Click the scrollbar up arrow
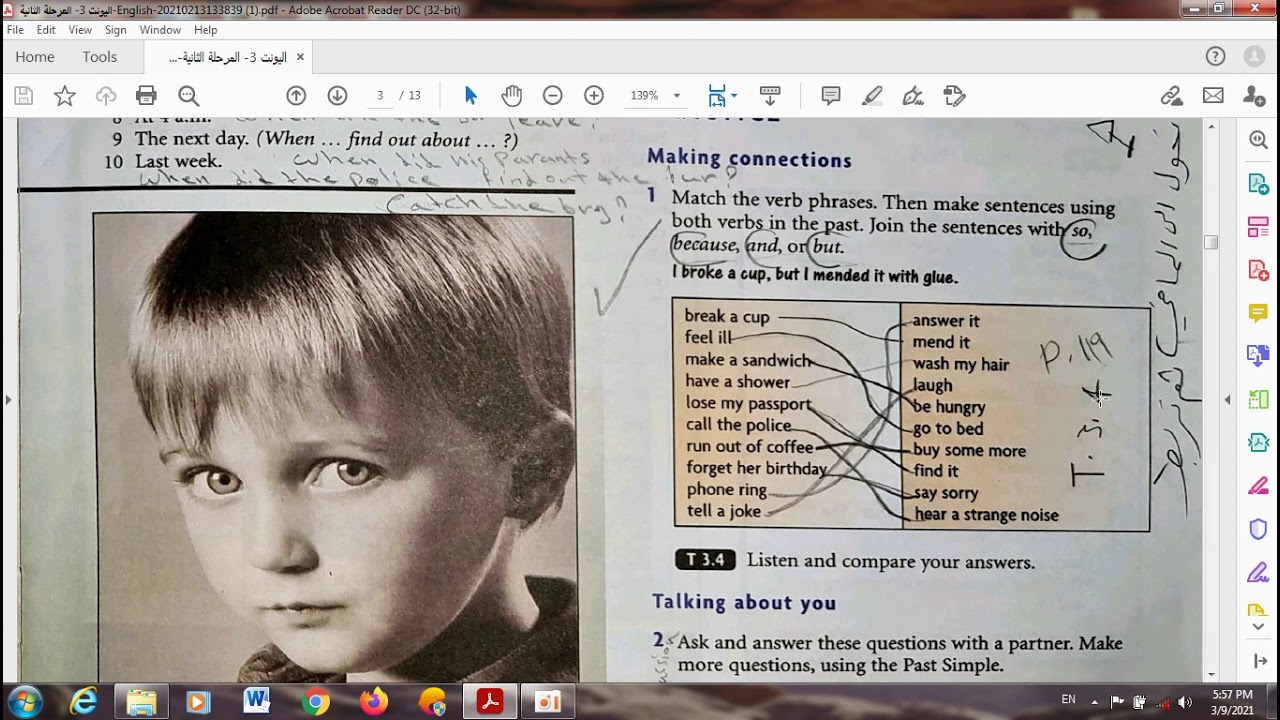 1211,127
